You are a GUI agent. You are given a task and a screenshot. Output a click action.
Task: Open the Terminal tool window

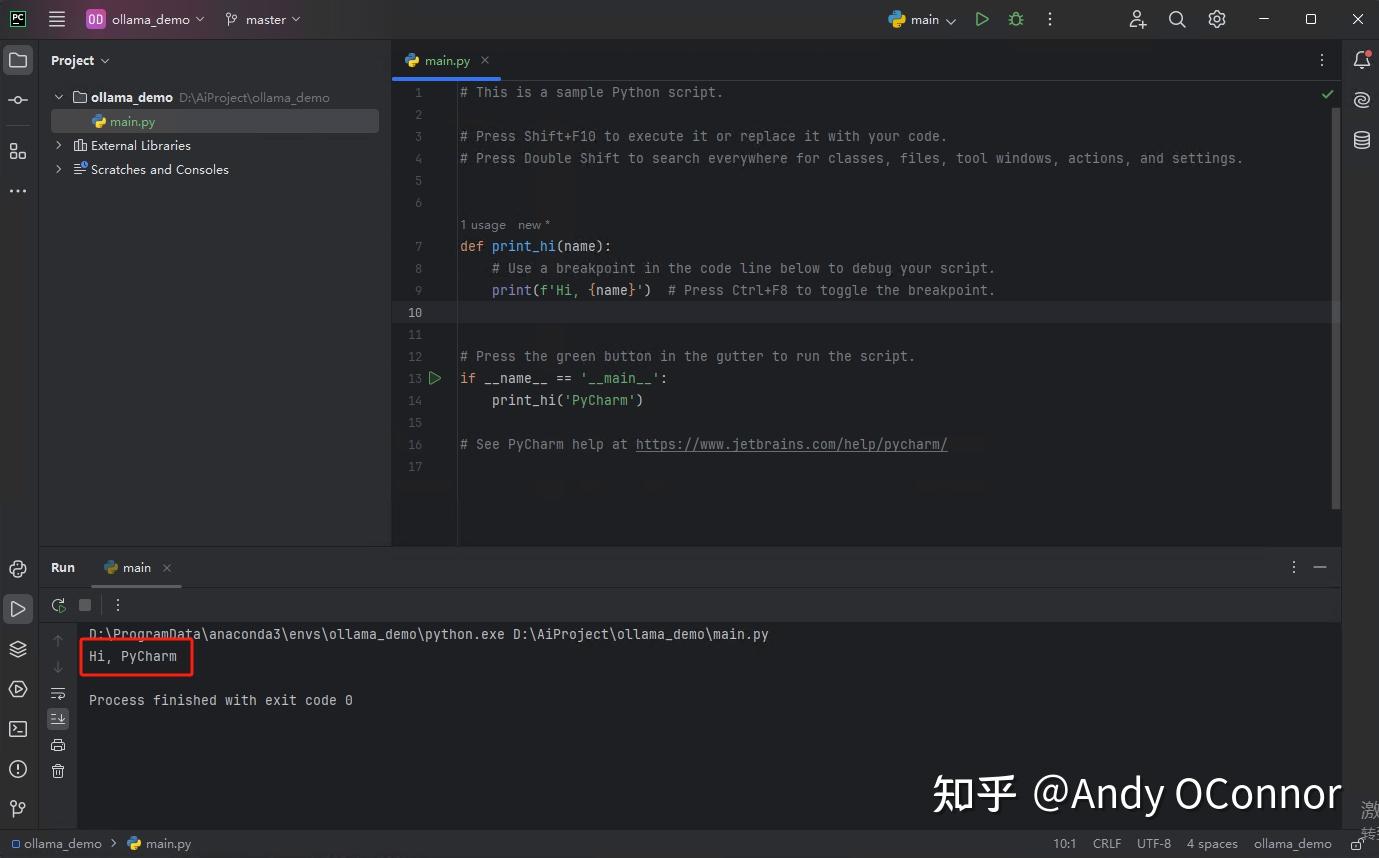click(x=17, y=729)
